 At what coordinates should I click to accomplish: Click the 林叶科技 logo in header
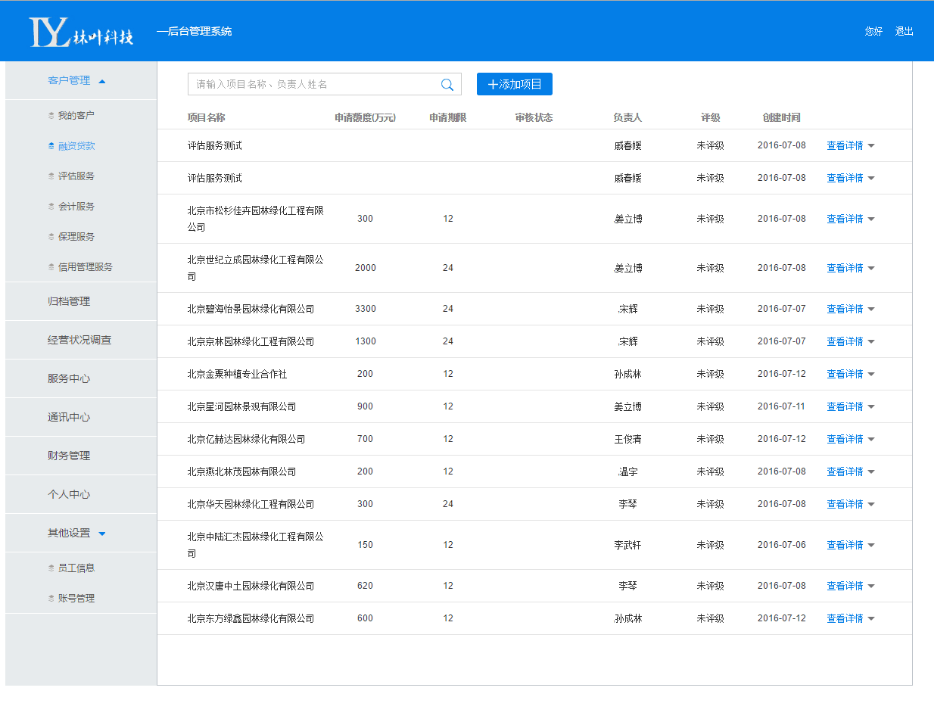82,32
